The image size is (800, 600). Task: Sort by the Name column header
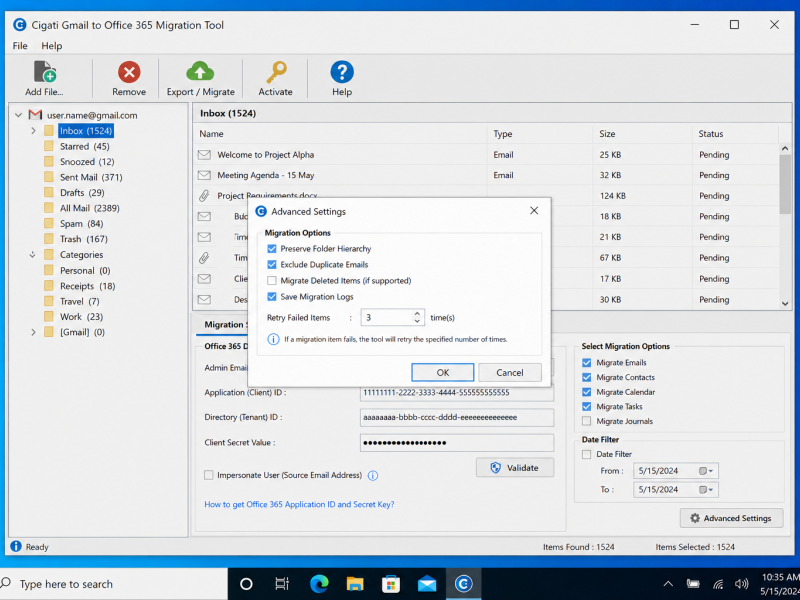click(212, 134)
